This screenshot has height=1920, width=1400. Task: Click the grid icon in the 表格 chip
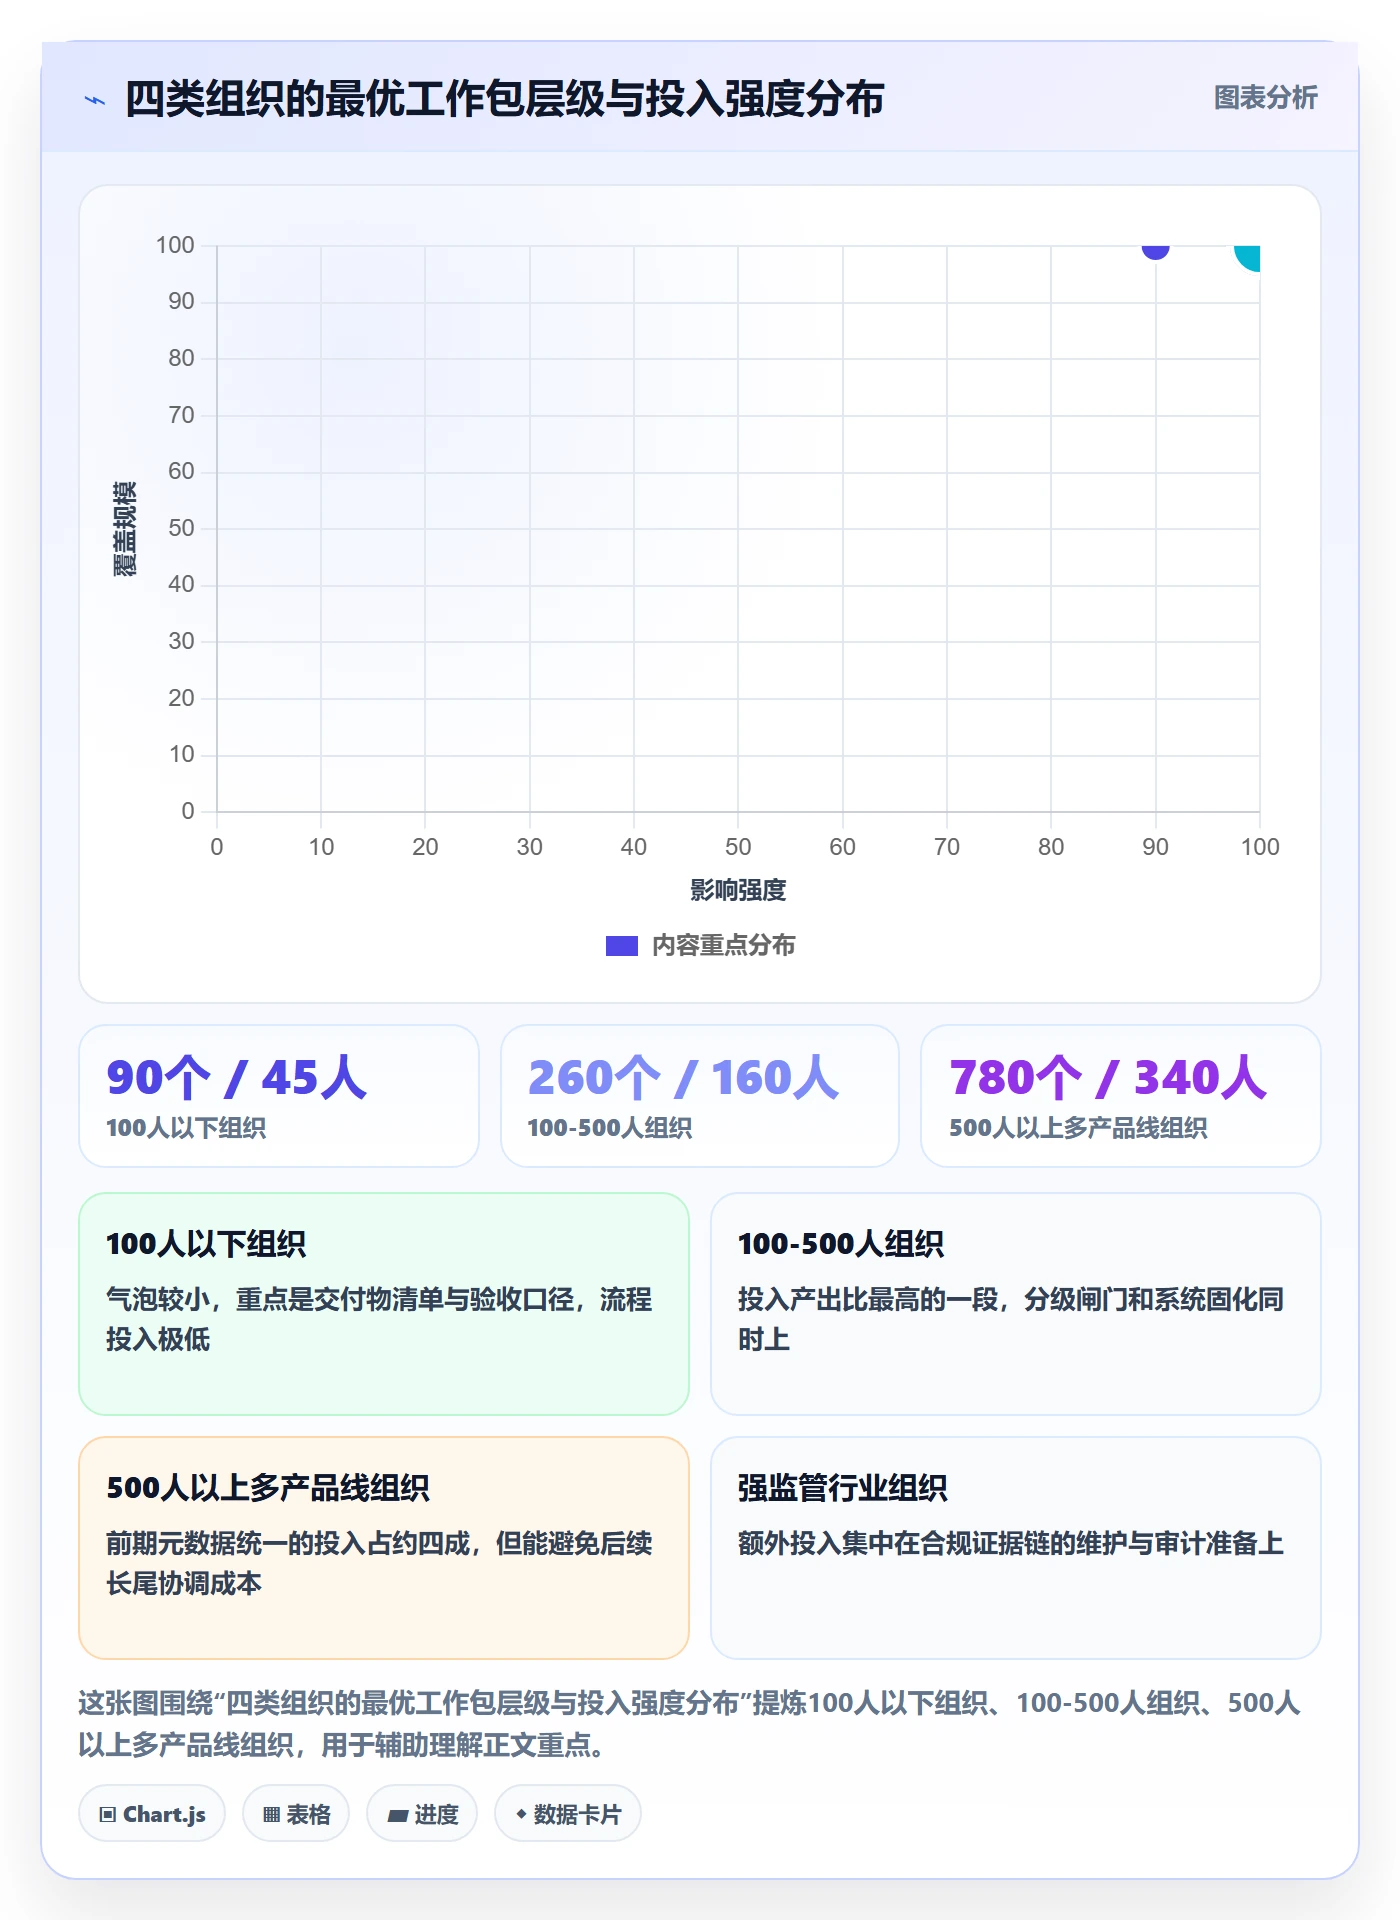point(271,1815)
